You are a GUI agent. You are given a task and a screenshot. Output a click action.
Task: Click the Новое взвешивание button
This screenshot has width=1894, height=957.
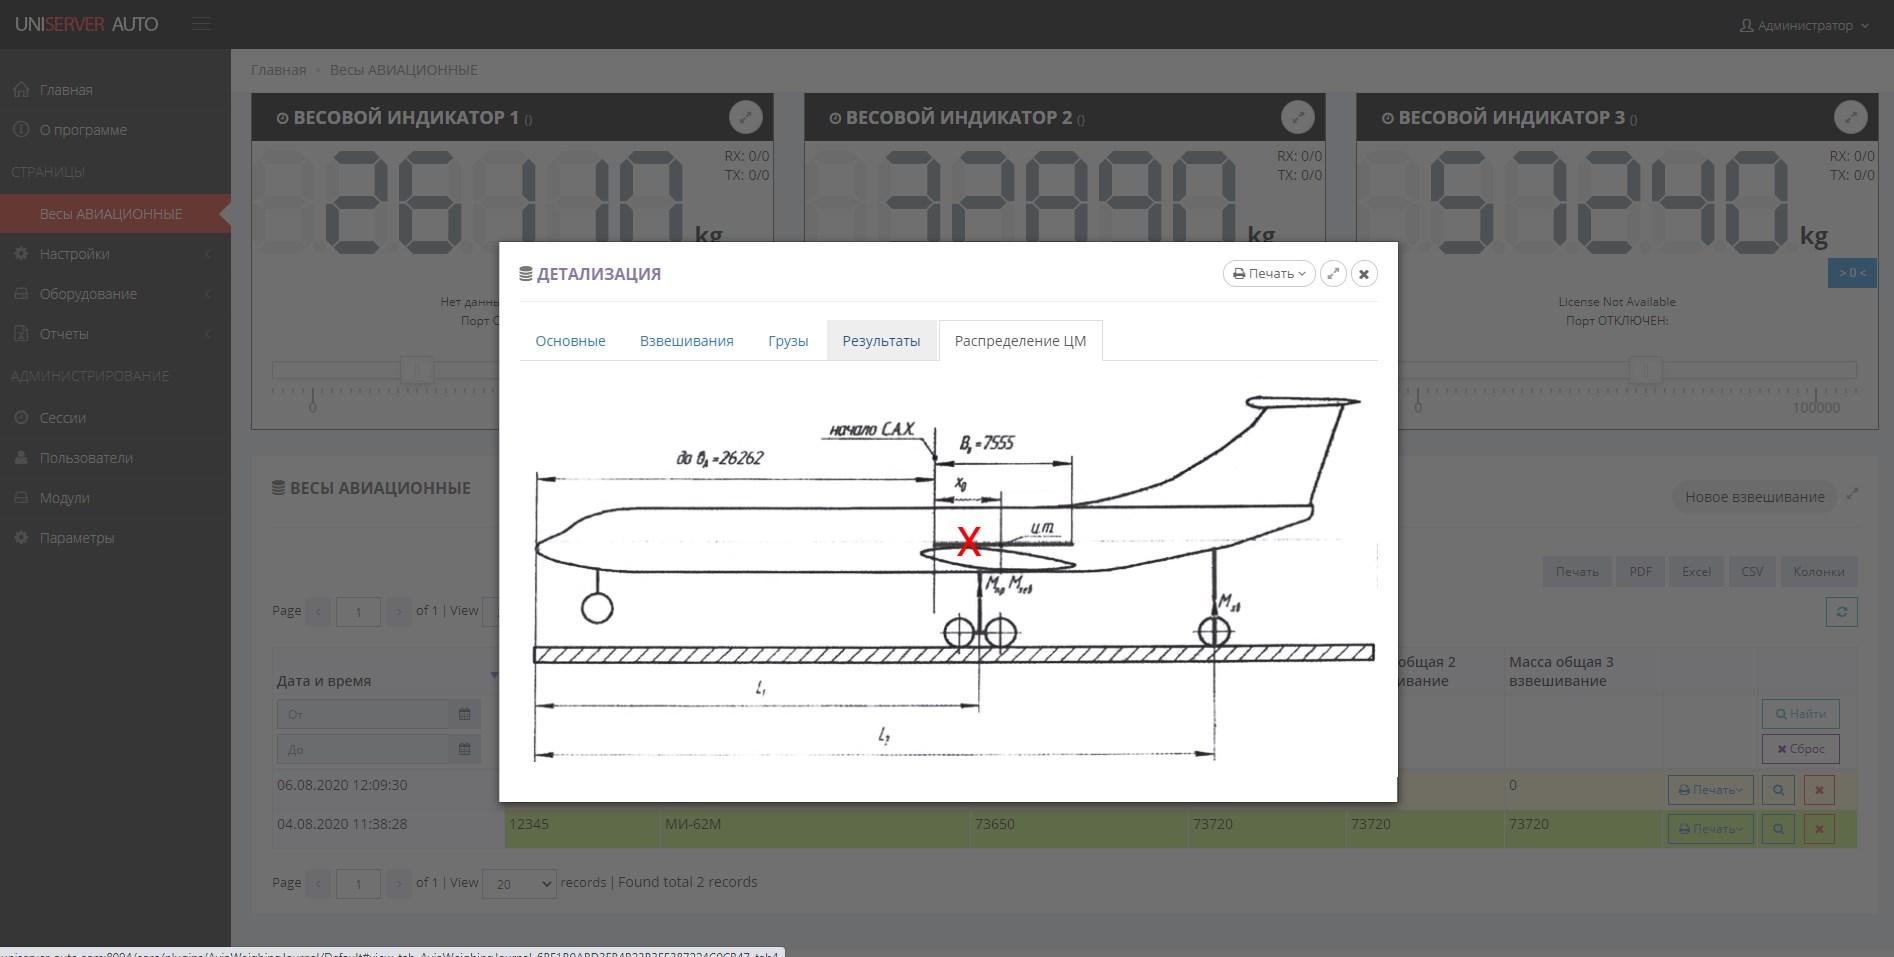1753,496
